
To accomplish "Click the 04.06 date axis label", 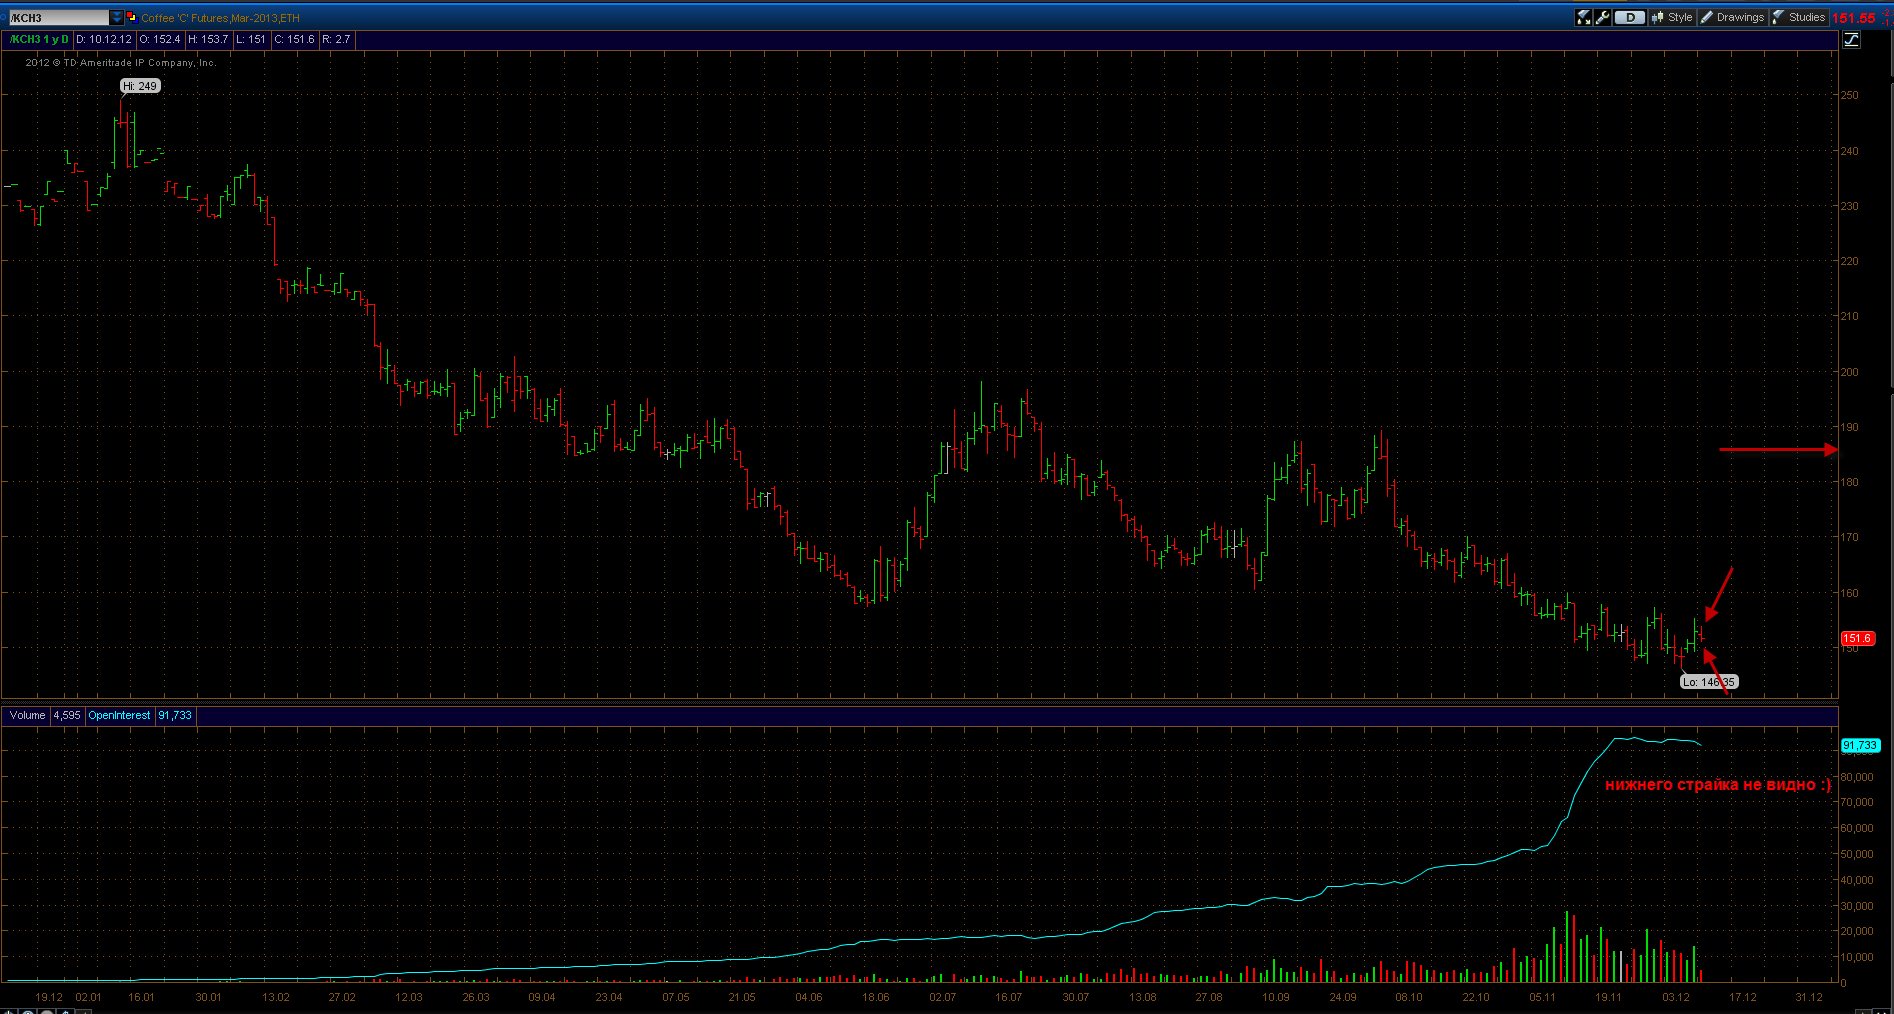I will tap(808, 997).
